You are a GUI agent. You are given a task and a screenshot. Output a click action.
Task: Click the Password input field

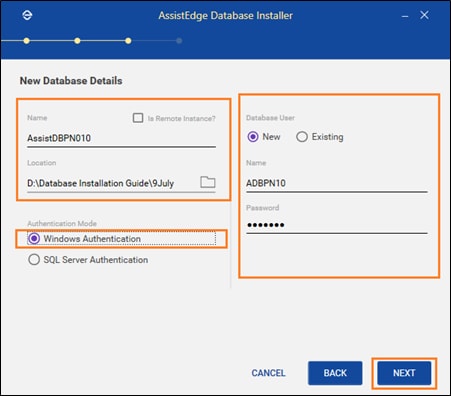(x=337, y=225)
